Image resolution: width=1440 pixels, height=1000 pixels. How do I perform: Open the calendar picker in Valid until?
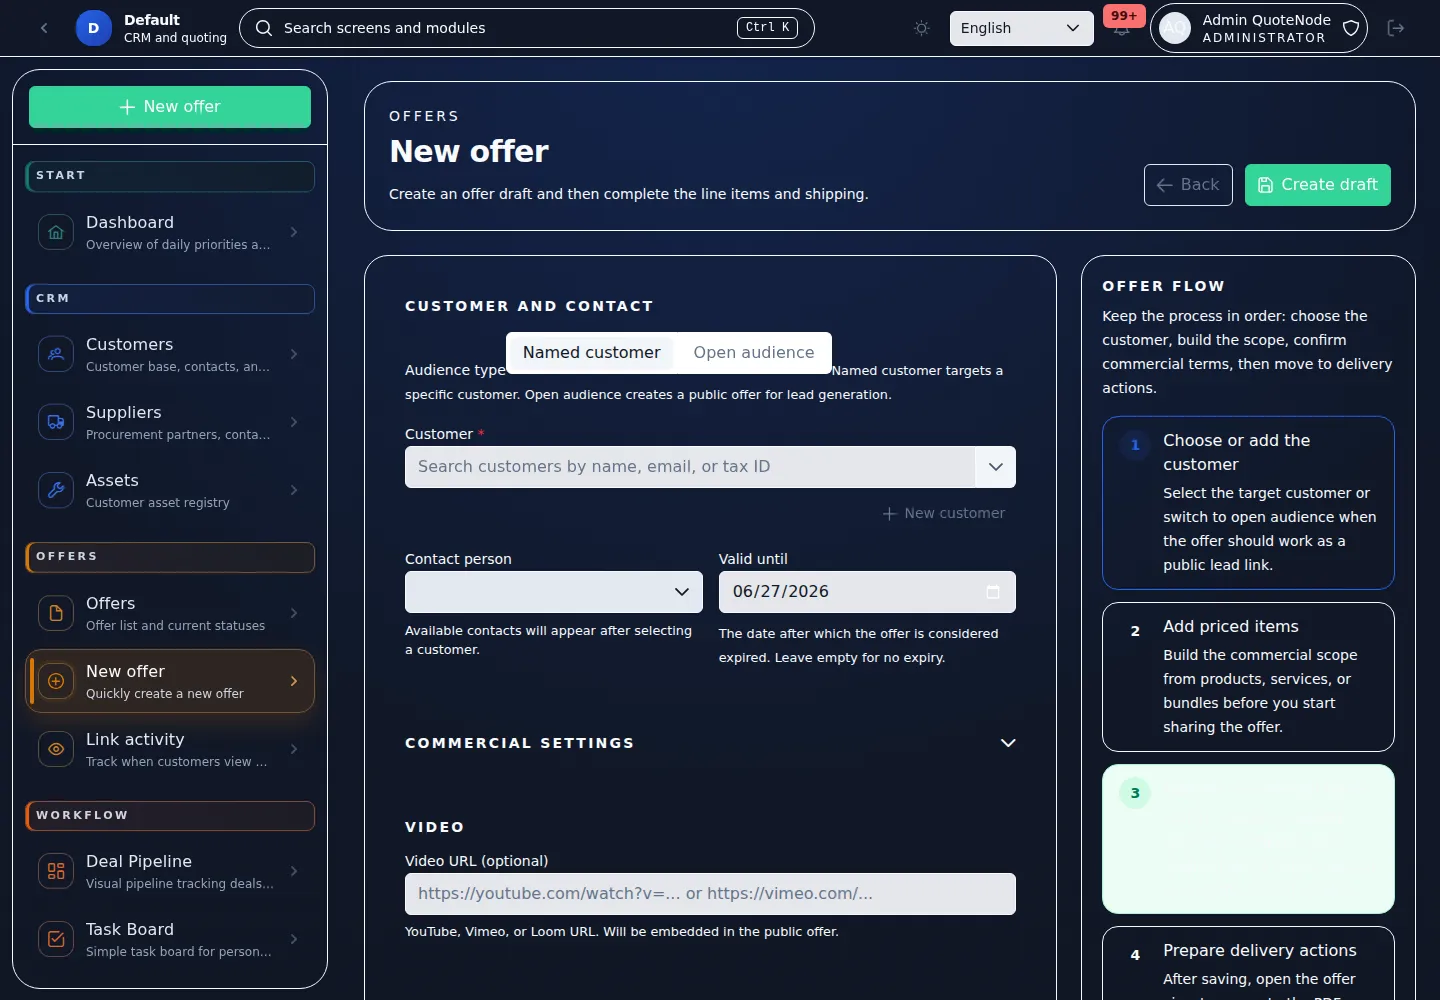(x=993, y=592)
